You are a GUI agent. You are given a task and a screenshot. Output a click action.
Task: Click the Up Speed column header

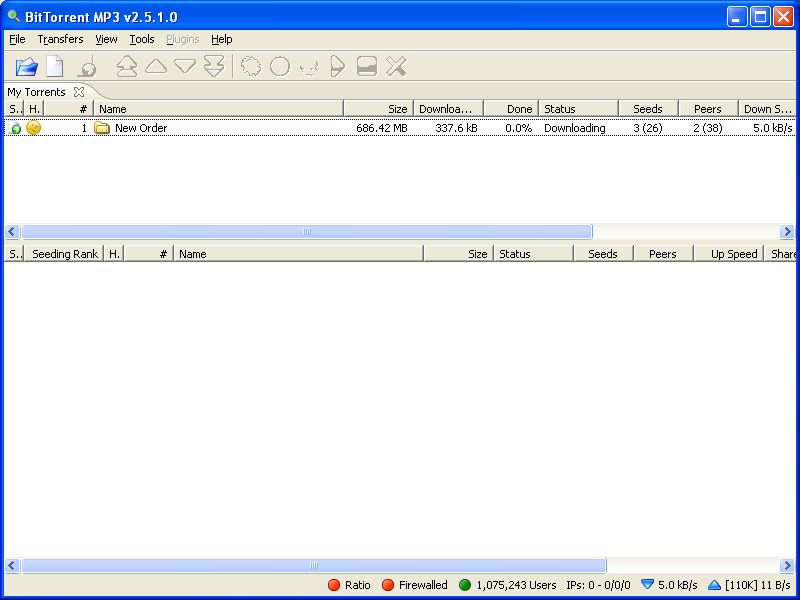coord(728,254)
